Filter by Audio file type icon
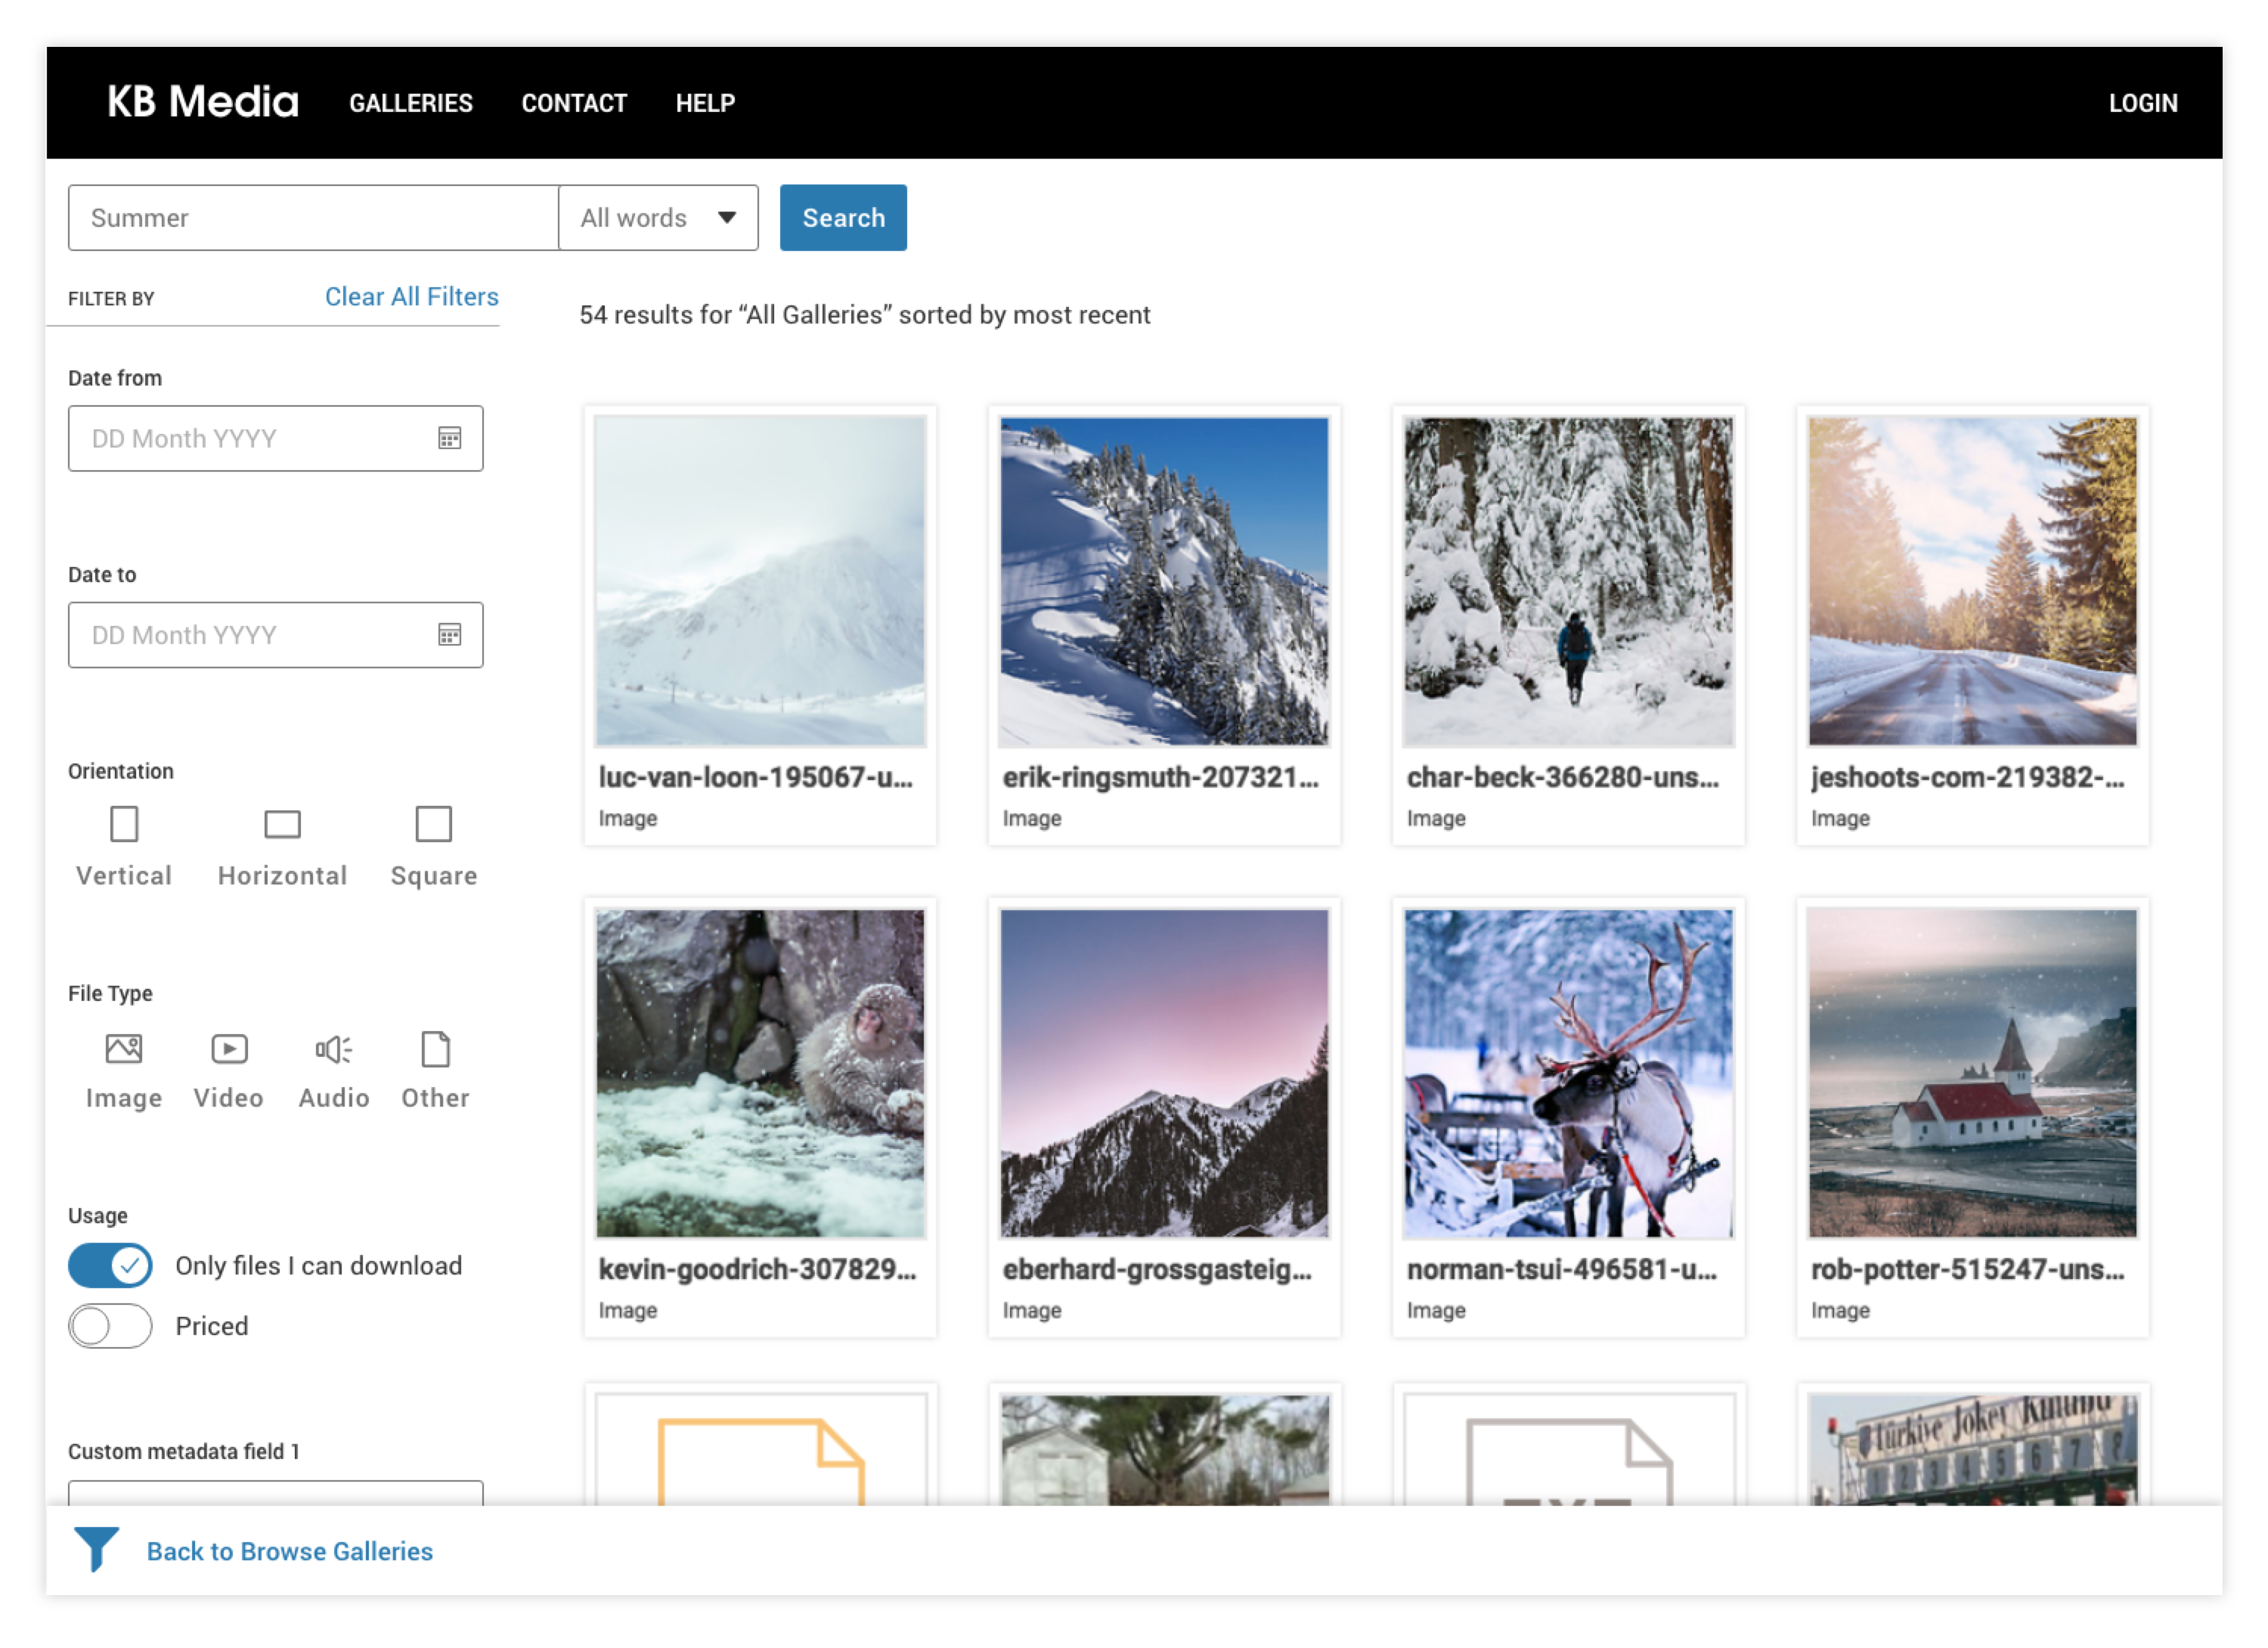Viewport: 2268px width, 1648px height. coord(334,1050)
